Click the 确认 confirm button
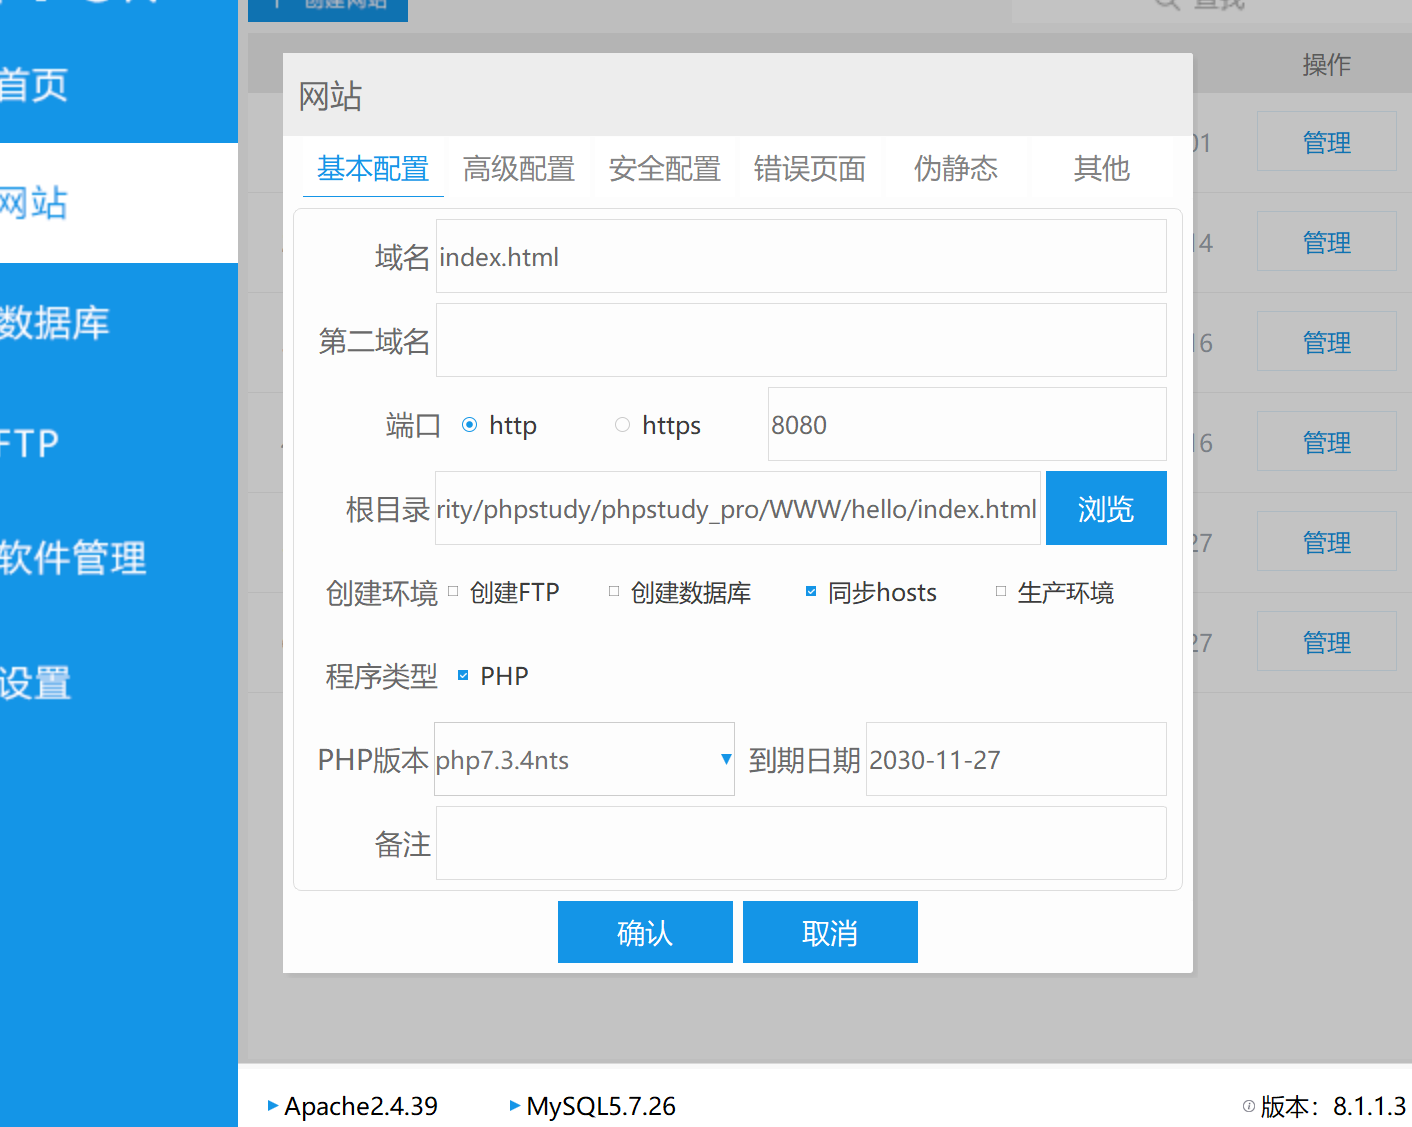Image resolution: width=1412 pixels, height=1127 pixels. pyautogui.click(x=645, y=932)
